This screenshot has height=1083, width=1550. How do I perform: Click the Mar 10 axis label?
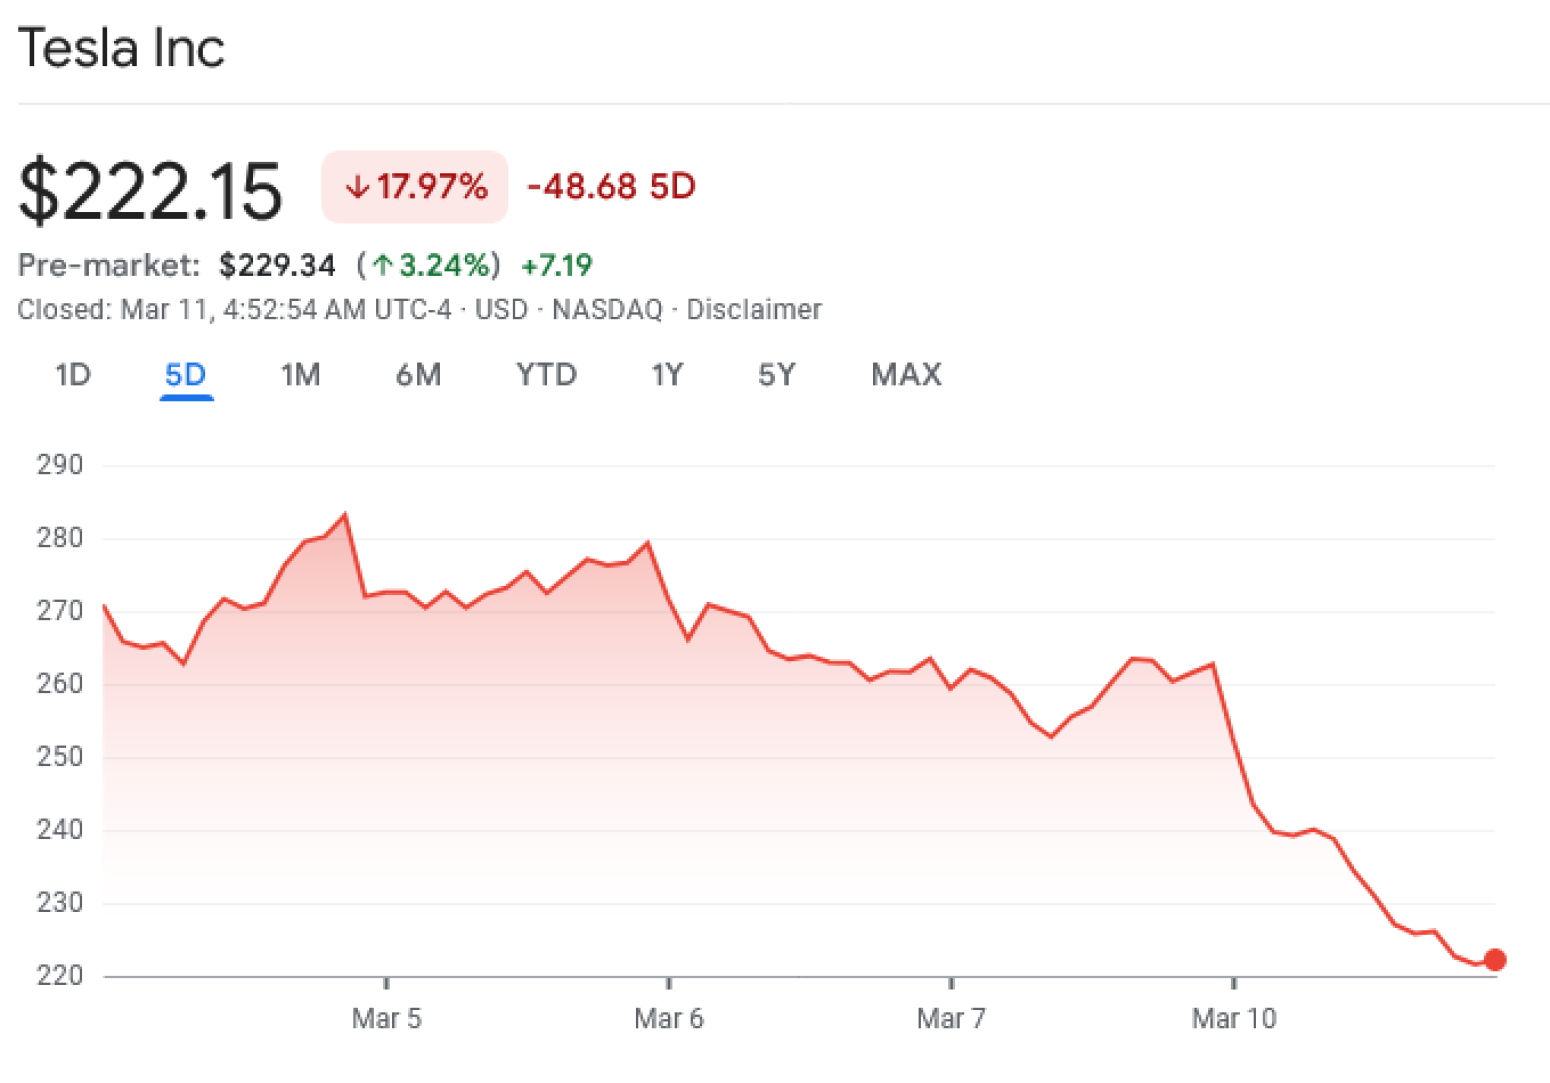coord(1234,1019)
